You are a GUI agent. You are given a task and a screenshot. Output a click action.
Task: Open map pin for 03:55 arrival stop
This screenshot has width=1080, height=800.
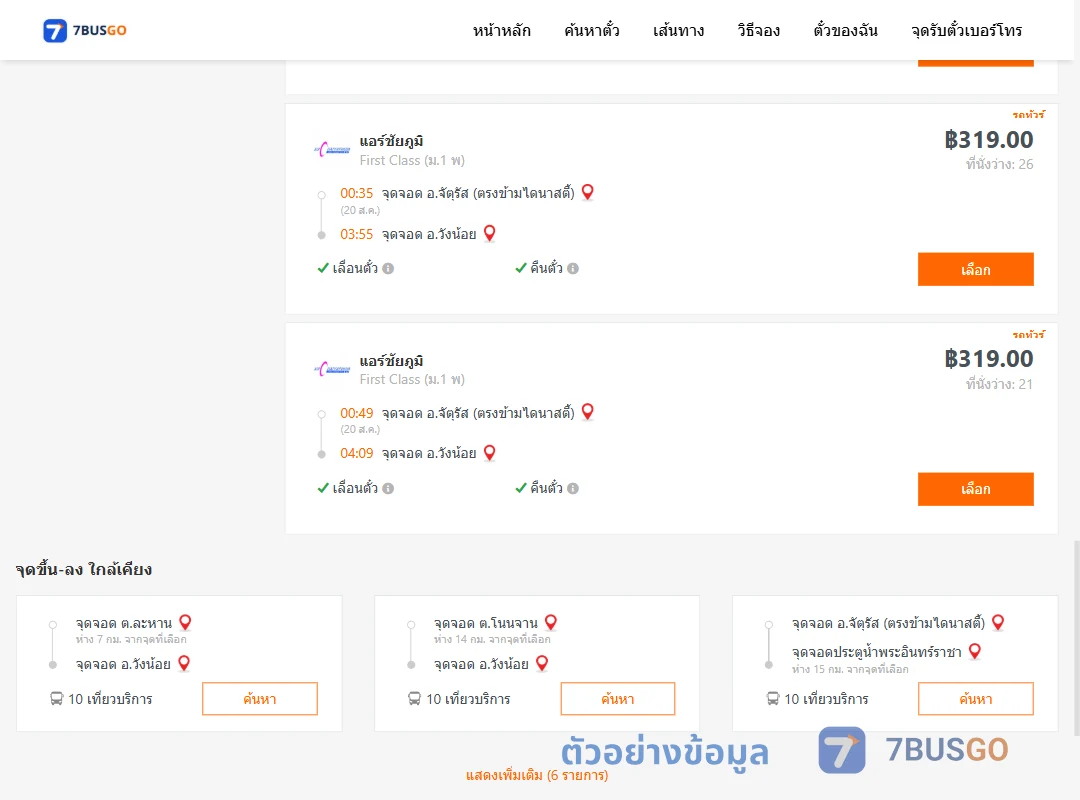490,234
